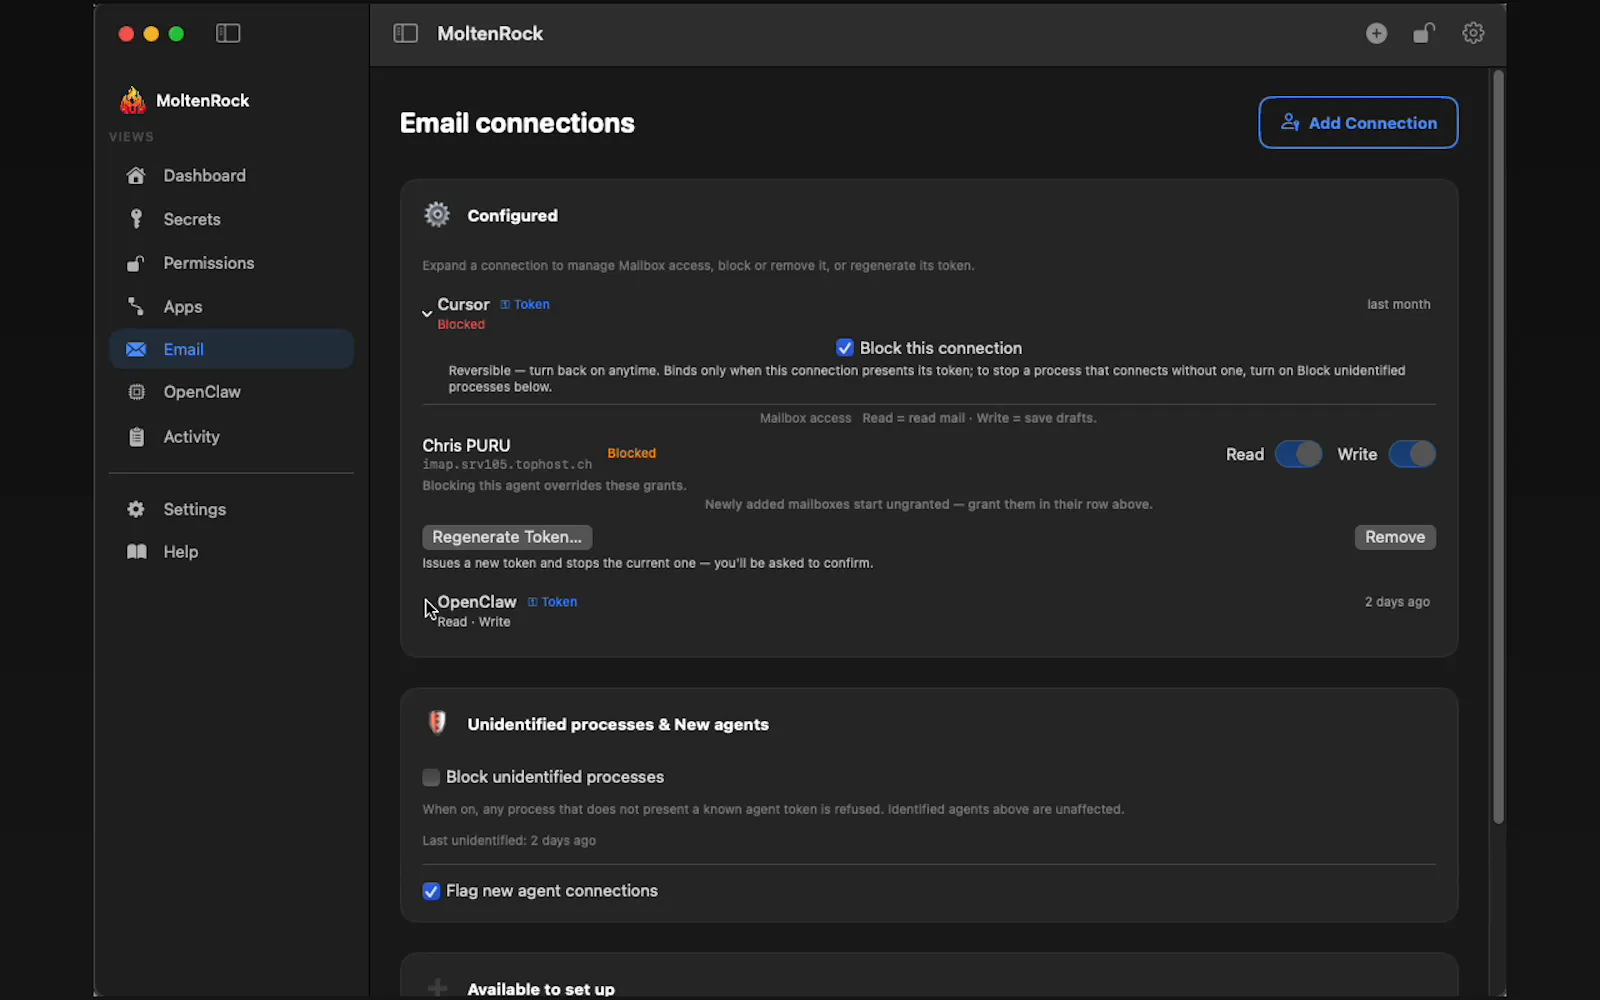
Task: Click the Chris PURU mailbox name
Action: tap(466, 446)
